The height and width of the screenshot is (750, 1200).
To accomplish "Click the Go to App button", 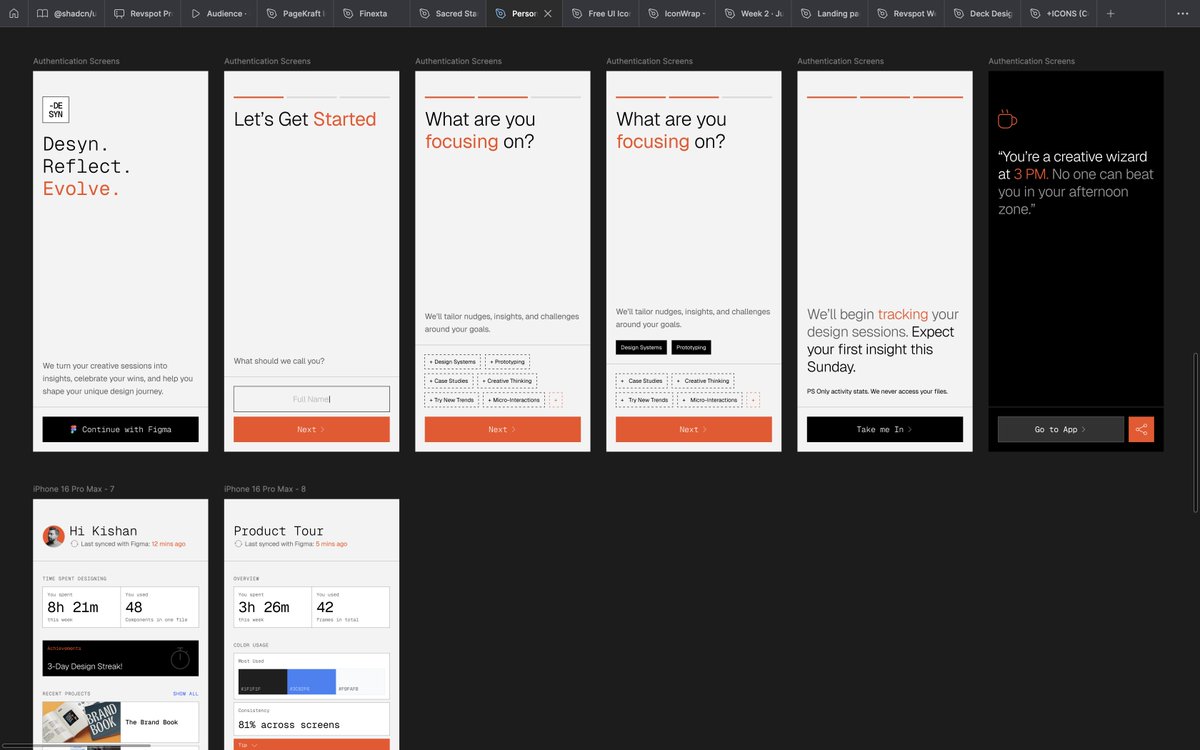I will coord(1060,429).
